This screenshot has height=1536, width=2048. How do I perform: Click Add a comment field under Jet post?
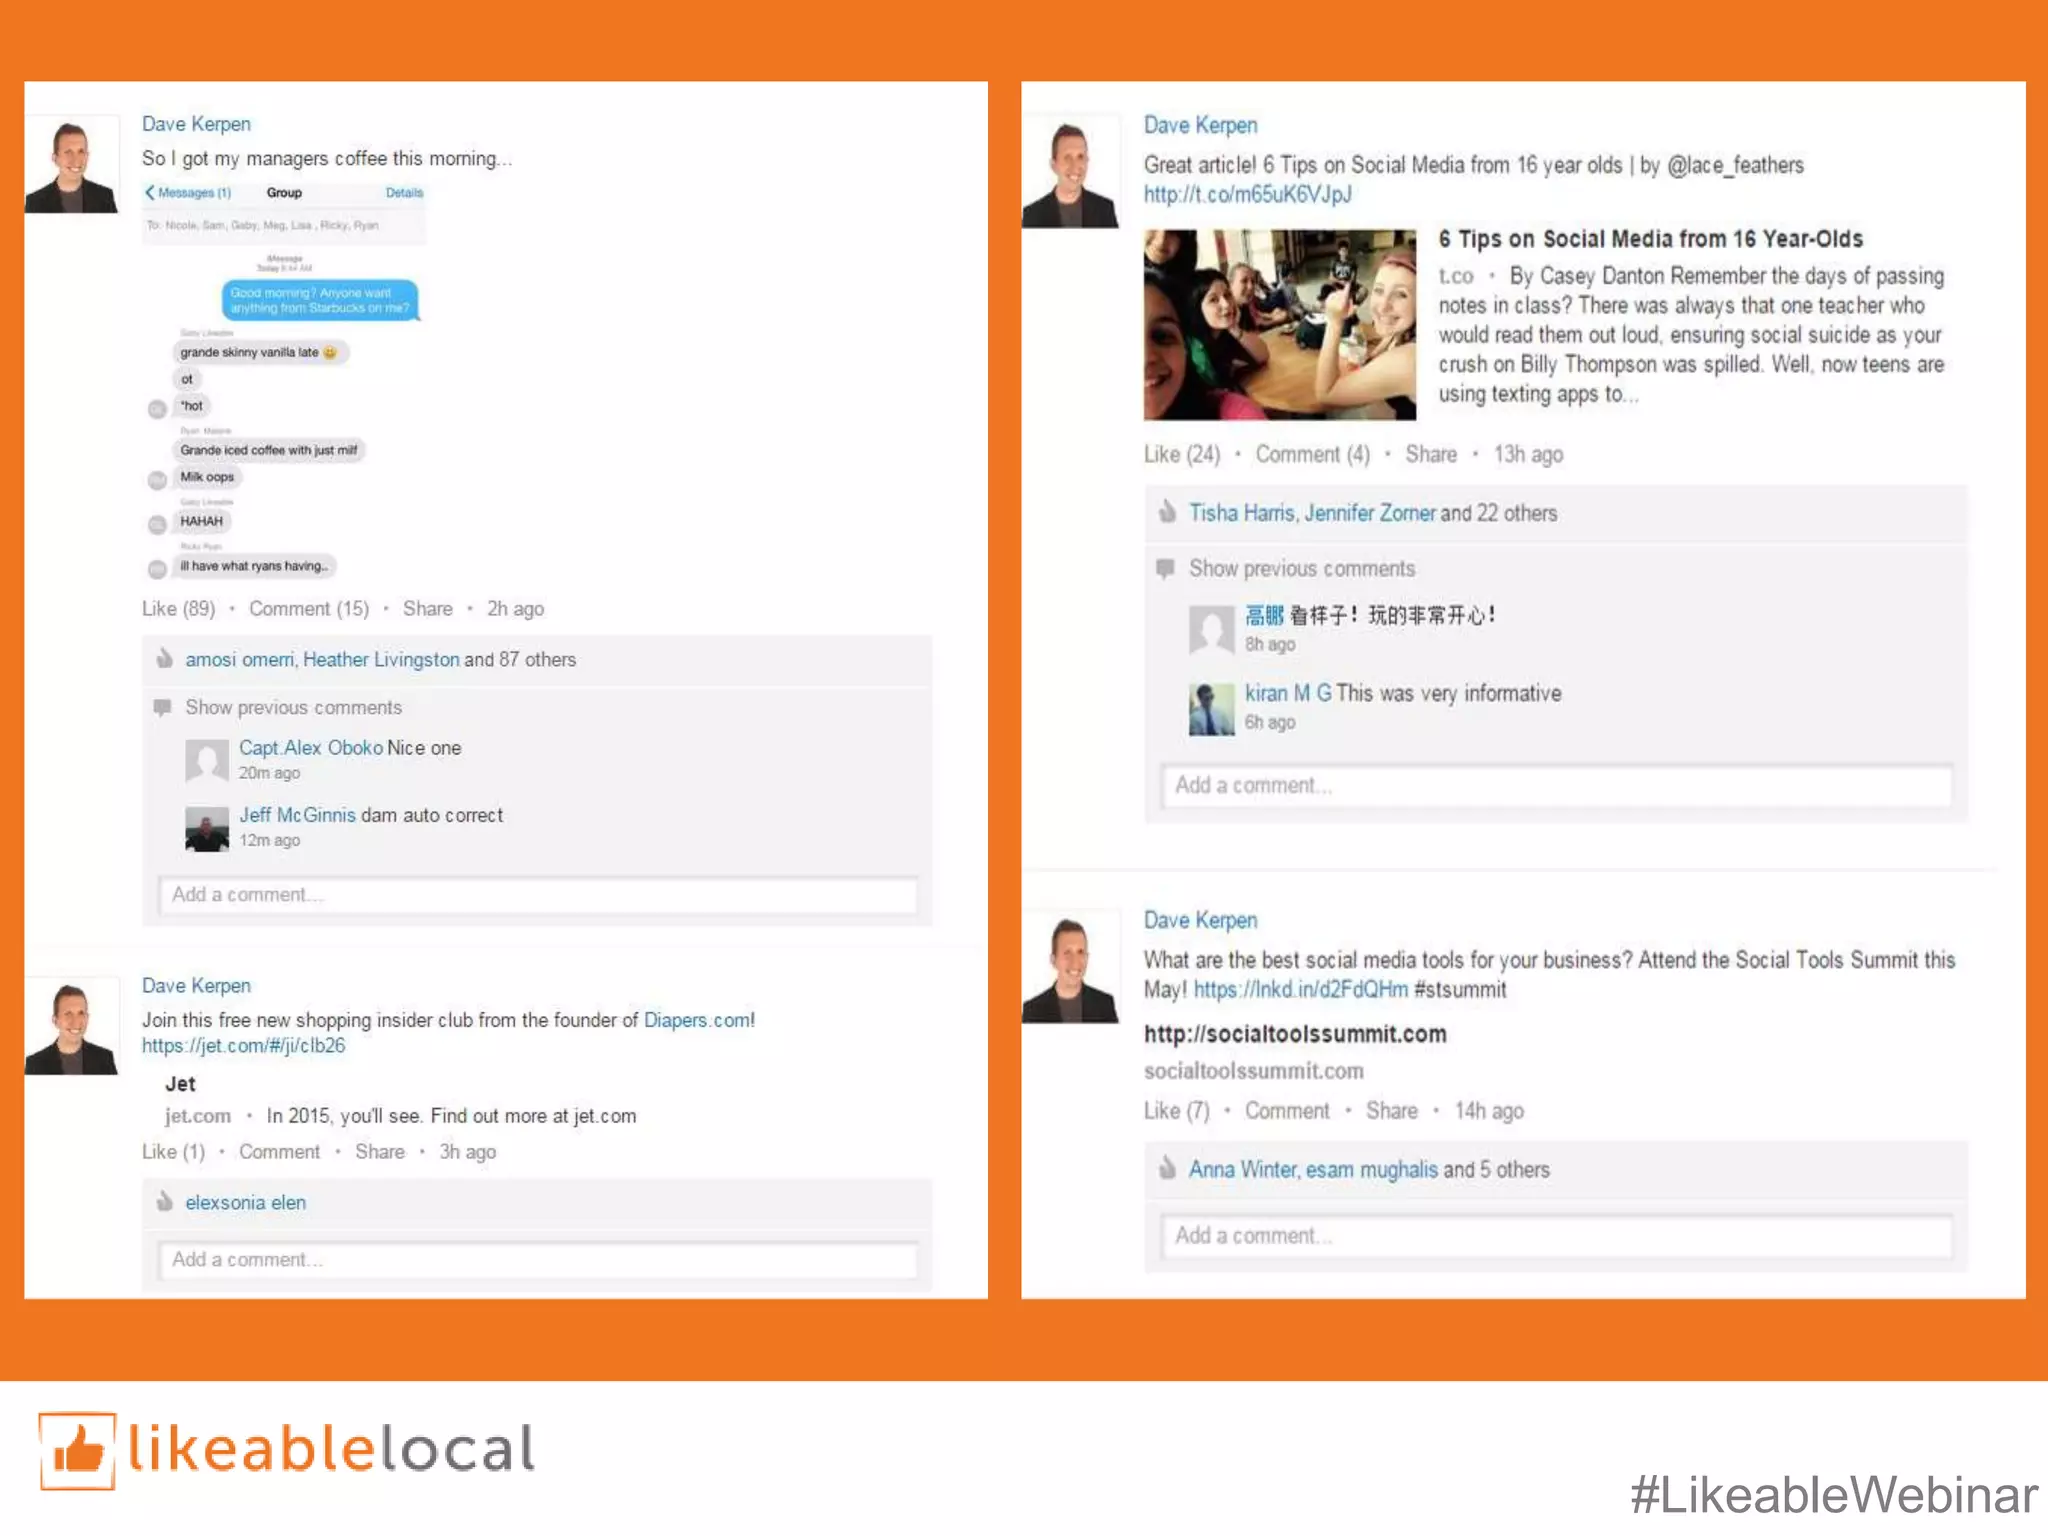click(x=538, y=1259)
